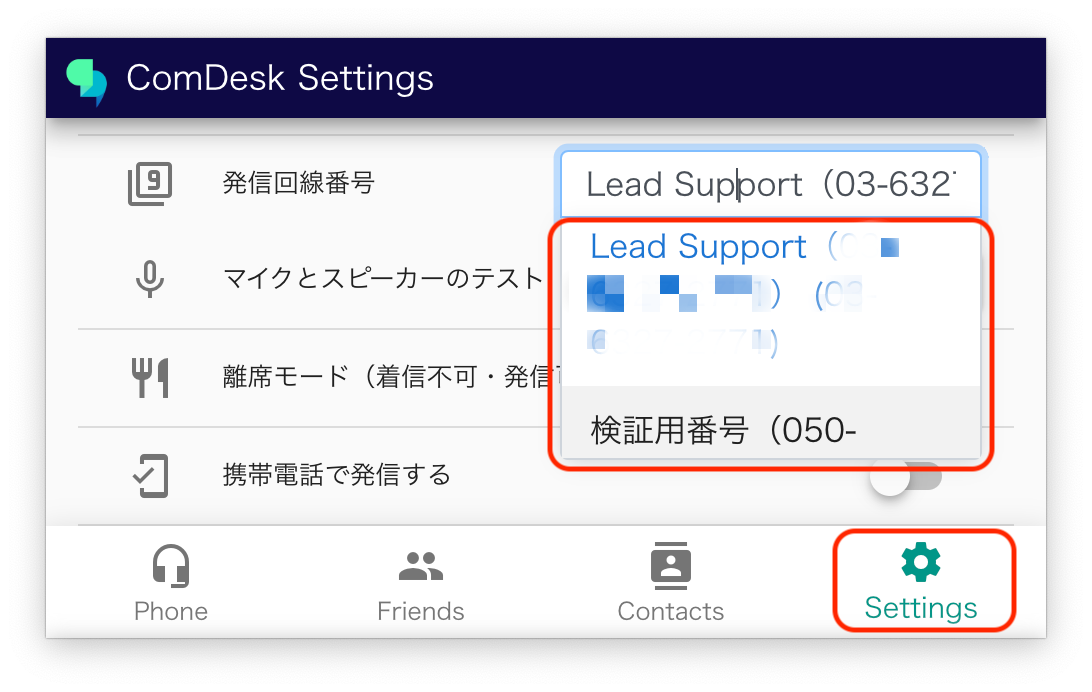The width and height of the screenshot is (1092, 692).
Task: Open the Phone tab headset icon
Action: 171,566
